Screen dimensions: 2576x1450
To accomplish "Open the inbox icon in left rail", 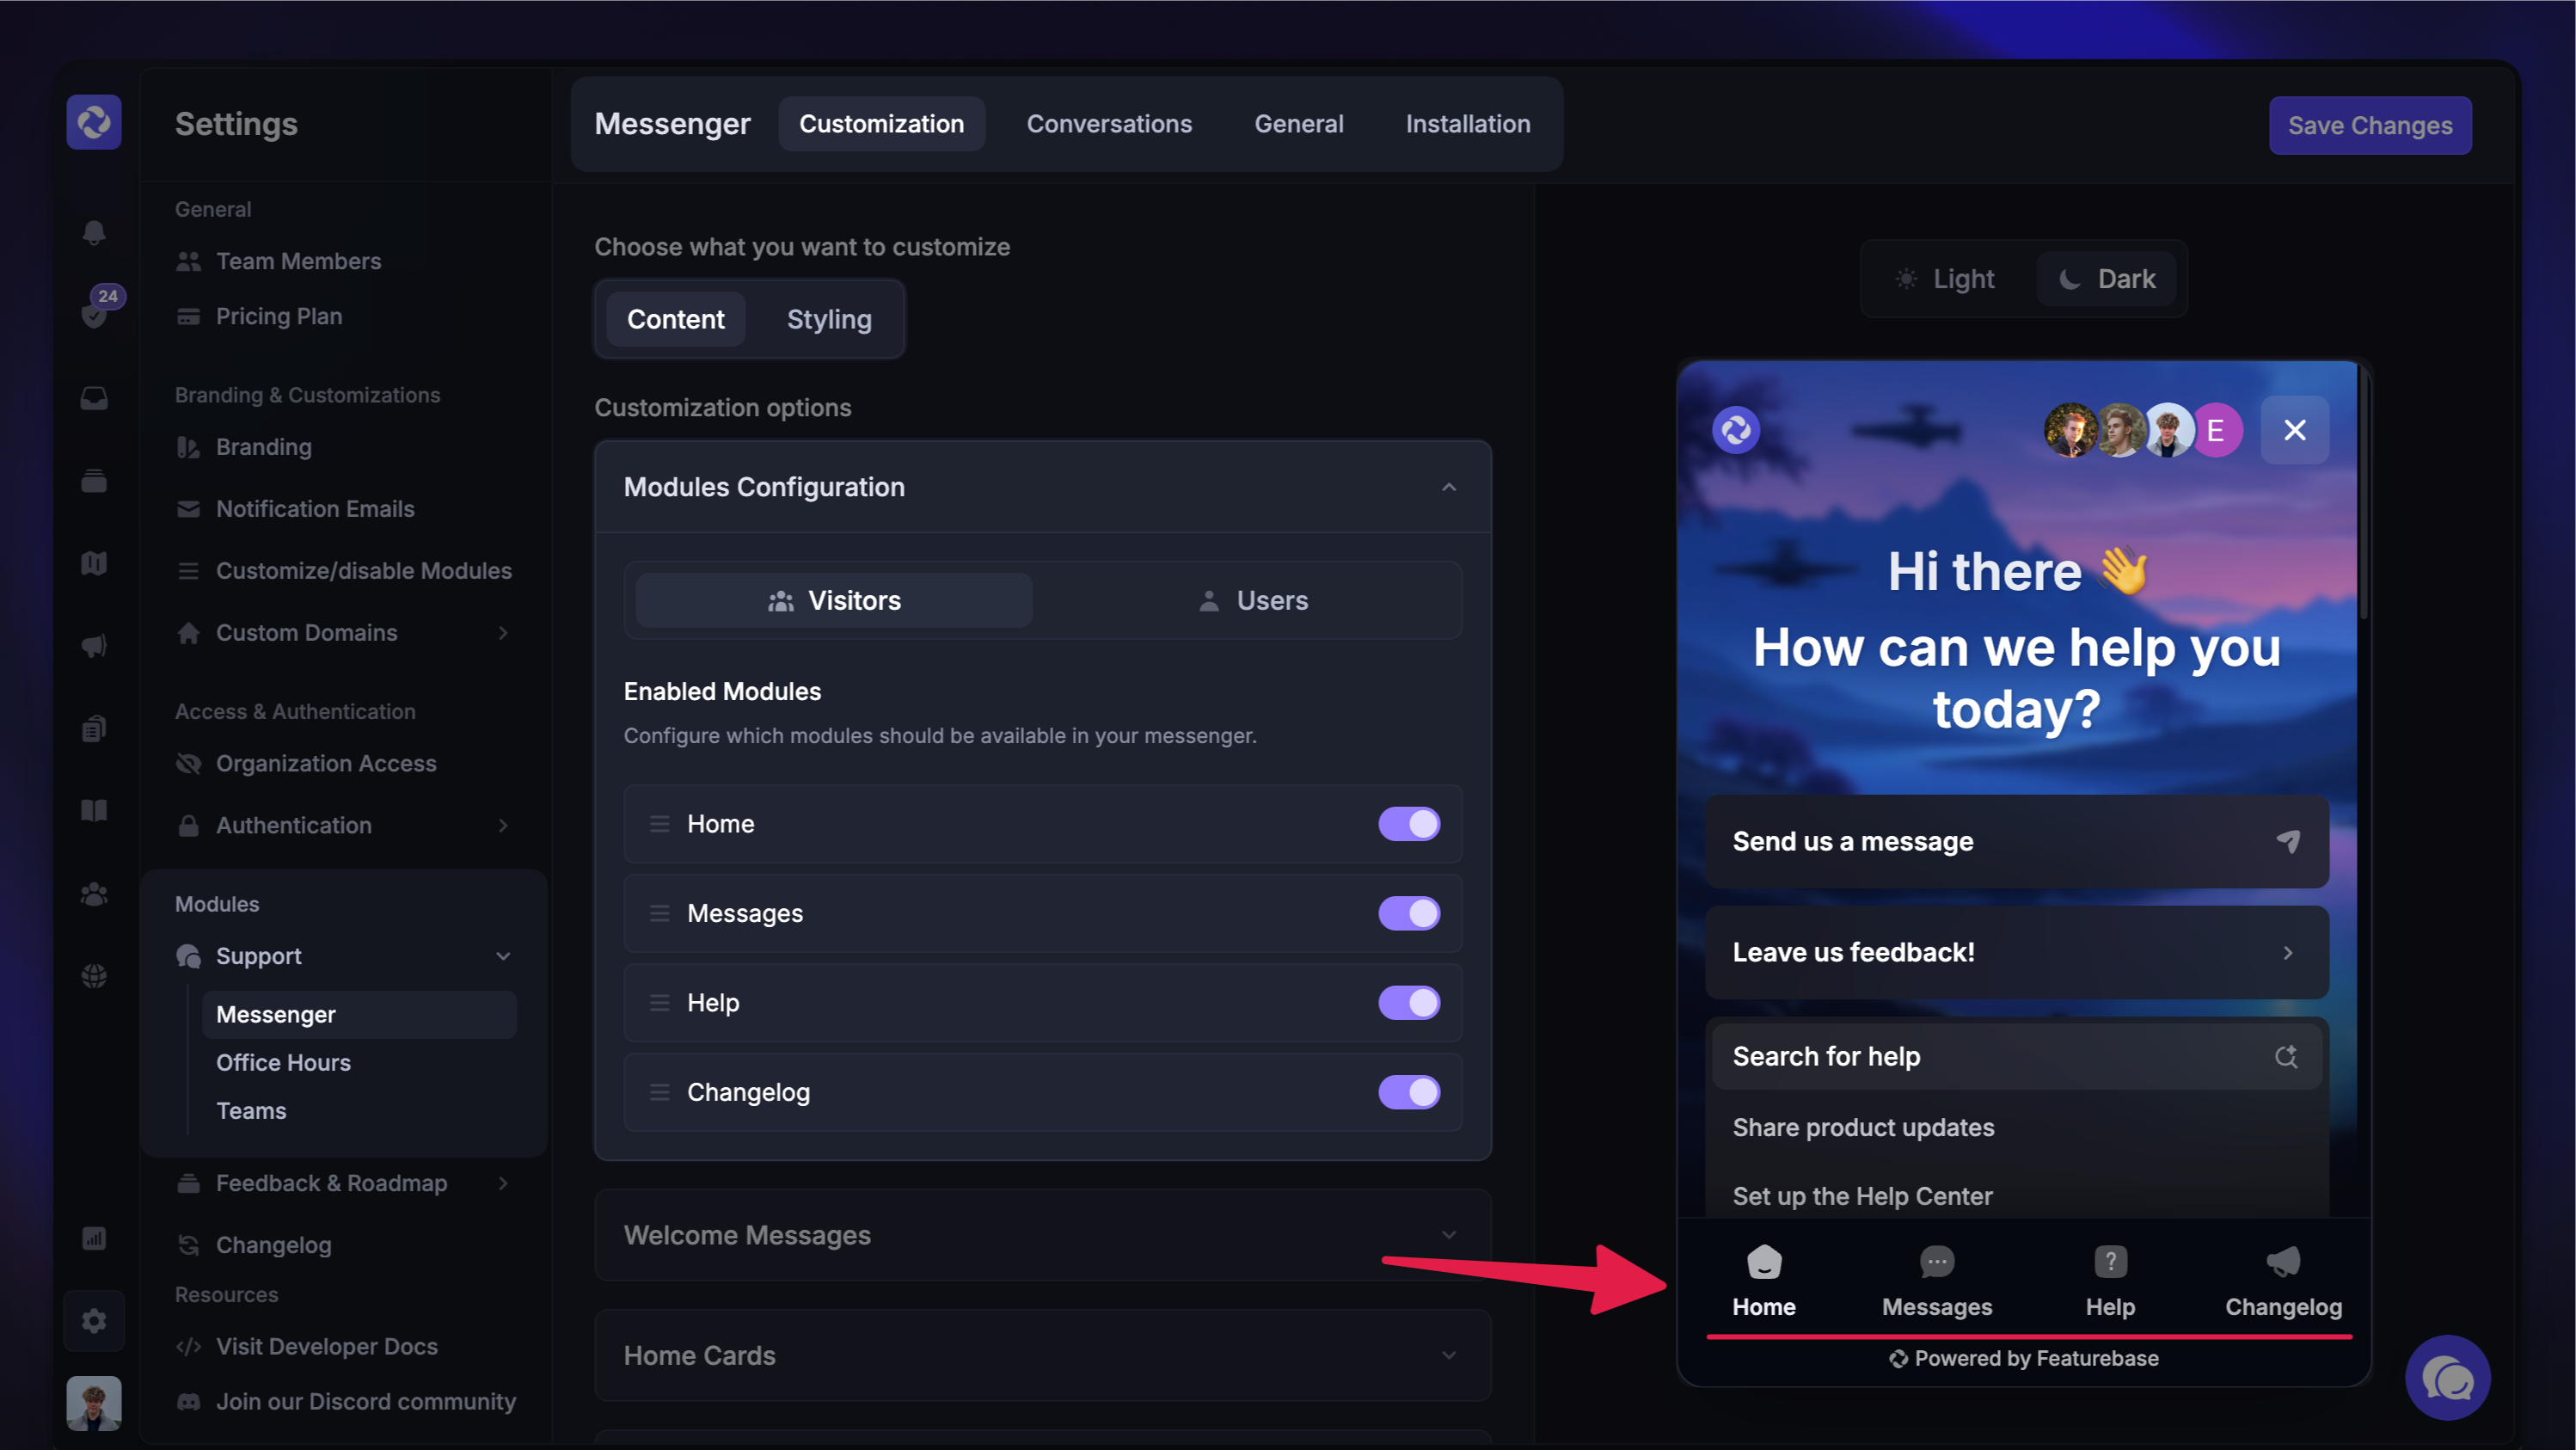I will 94,398.
